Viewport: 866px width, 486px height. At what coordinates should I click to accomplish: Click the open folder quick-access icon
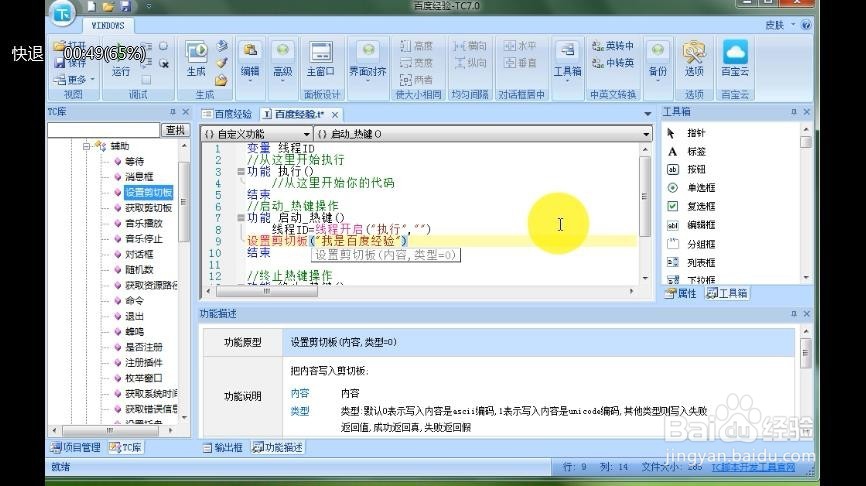point(108,7)
